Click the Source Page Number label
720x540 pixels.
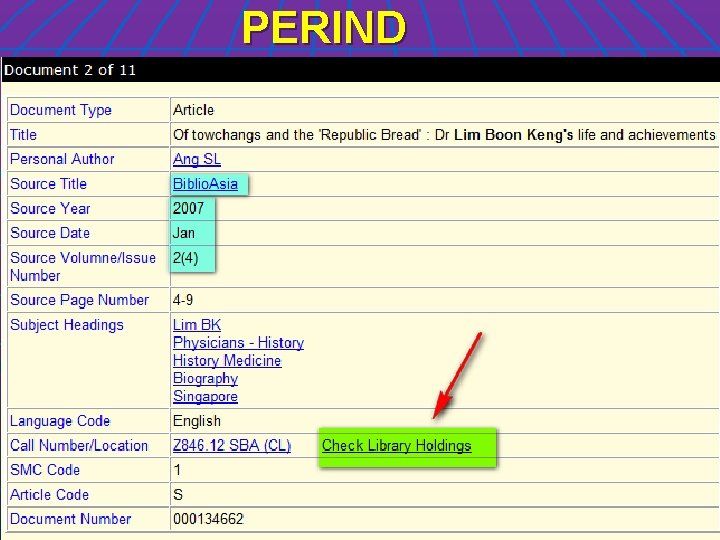click(79, 300)
